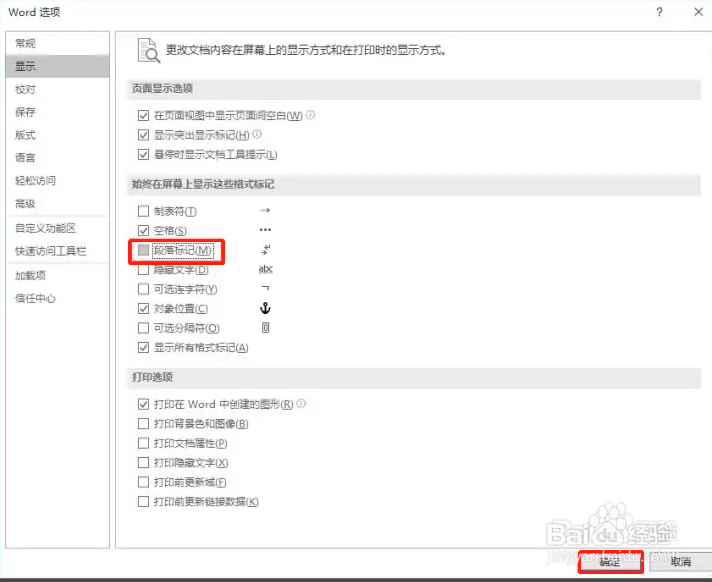This screenshot has width=712, height=582.
Task: Enable 打印隐藏文字 checkbox
Action: coord(143,463)
